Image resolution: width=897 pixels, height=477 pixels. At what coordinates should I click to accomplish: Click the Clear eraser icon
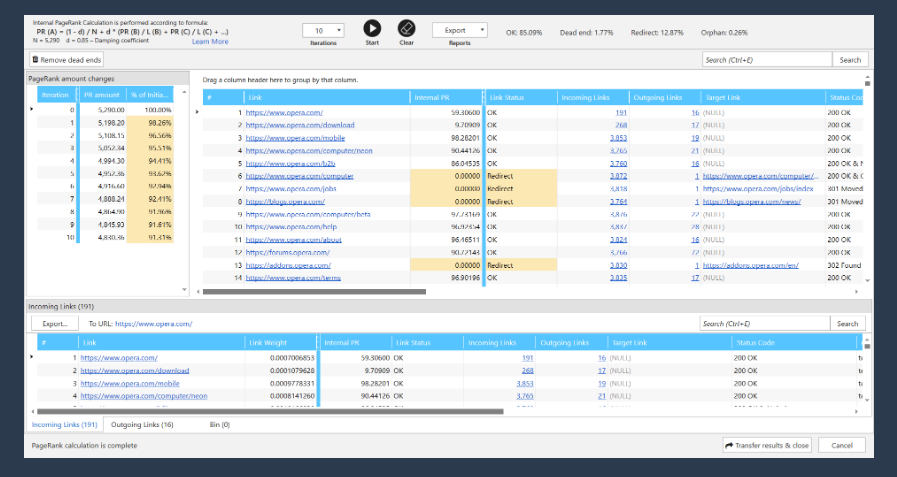(x=406, y=28)
